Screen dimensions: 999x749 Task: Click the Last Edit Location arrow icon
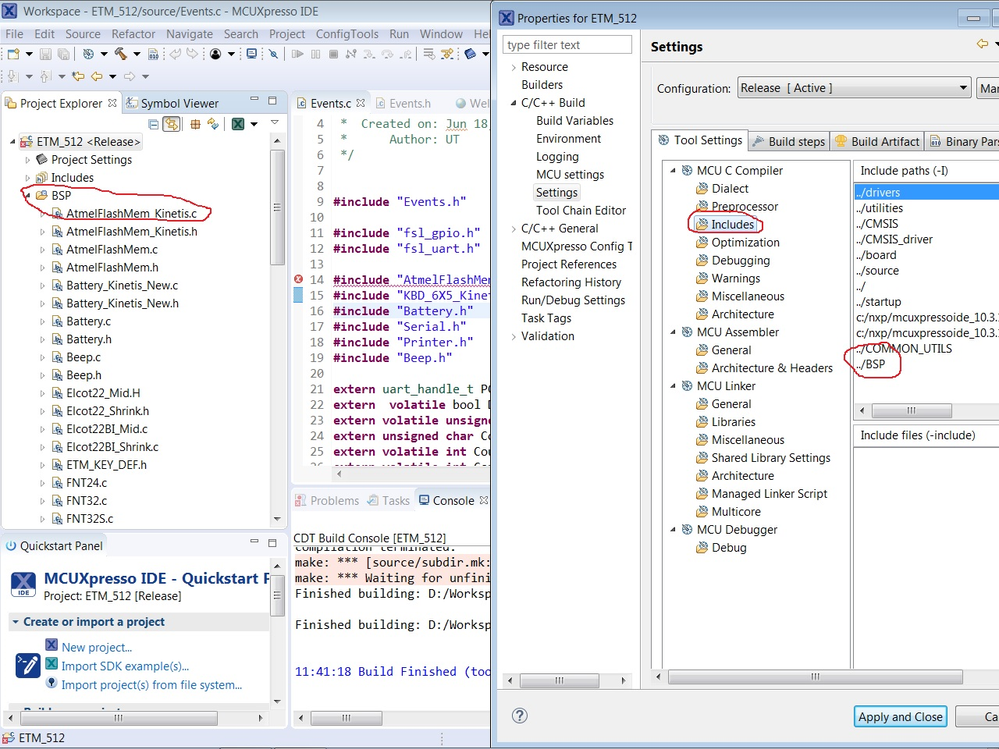(x=78, y=76)
